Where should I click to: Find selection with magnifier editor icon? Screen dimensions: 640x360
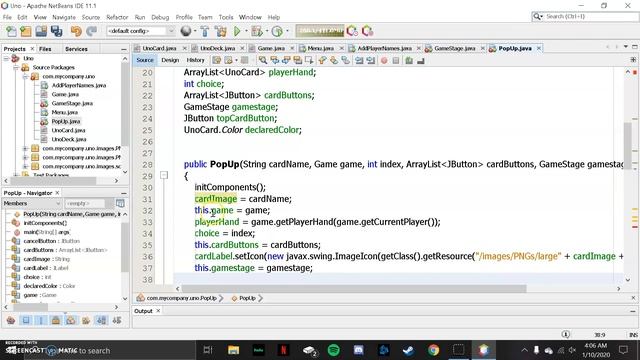[x=263, y=60]
